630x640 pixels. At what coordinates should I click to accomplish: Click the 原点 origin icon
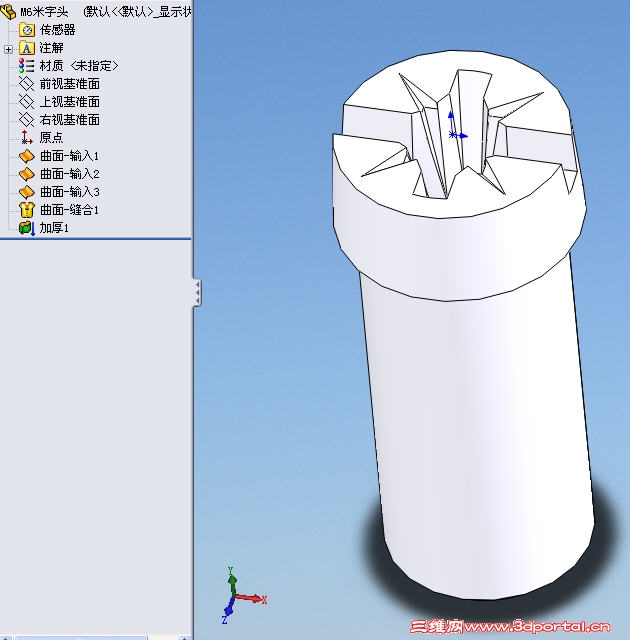tap(27, 138)
